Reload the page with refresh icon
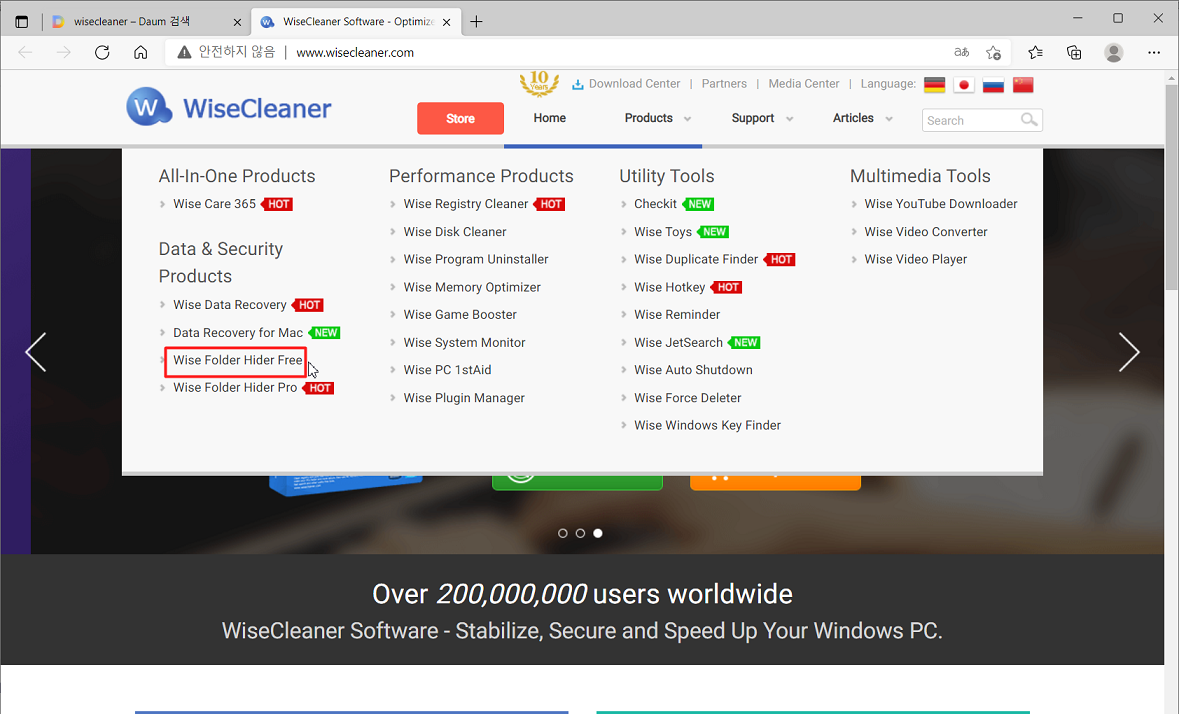 (x=102, y=53)
